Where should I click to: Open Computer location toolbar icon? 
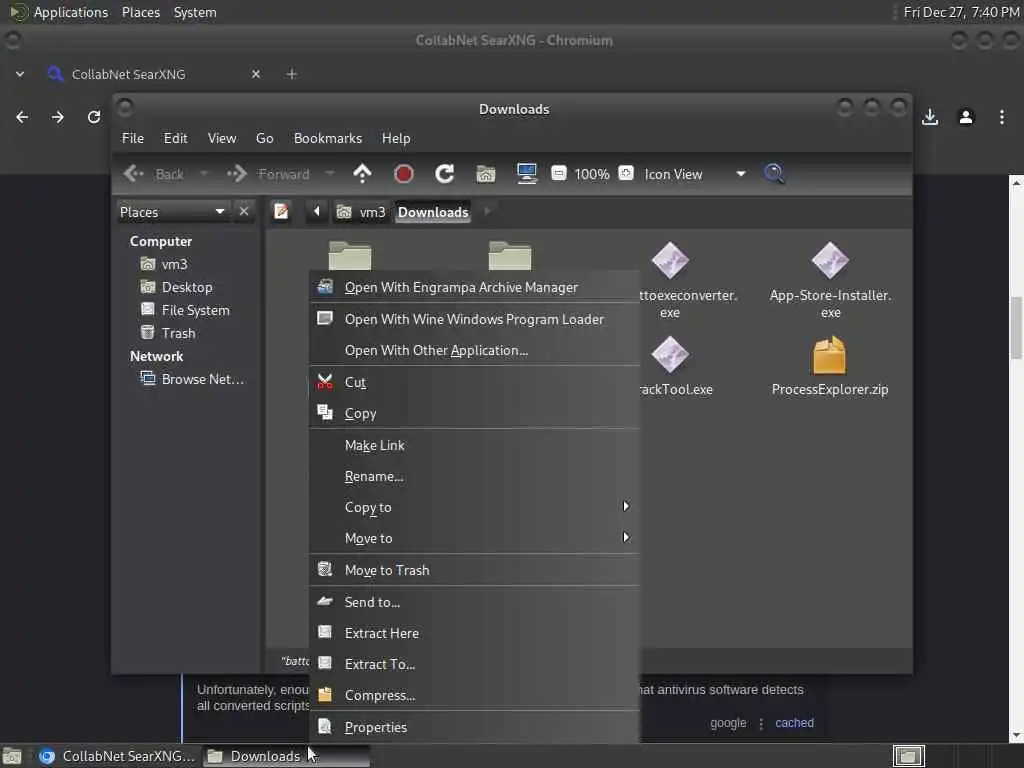pos(527,174)
